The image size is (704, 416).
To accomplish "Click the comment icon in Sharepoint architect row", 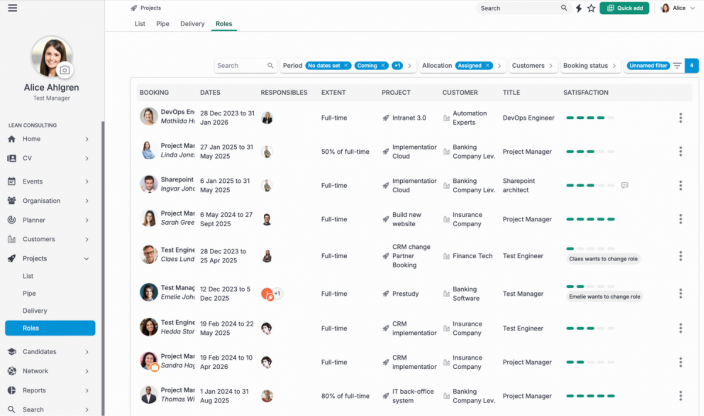I will click(x=624, y=185).
